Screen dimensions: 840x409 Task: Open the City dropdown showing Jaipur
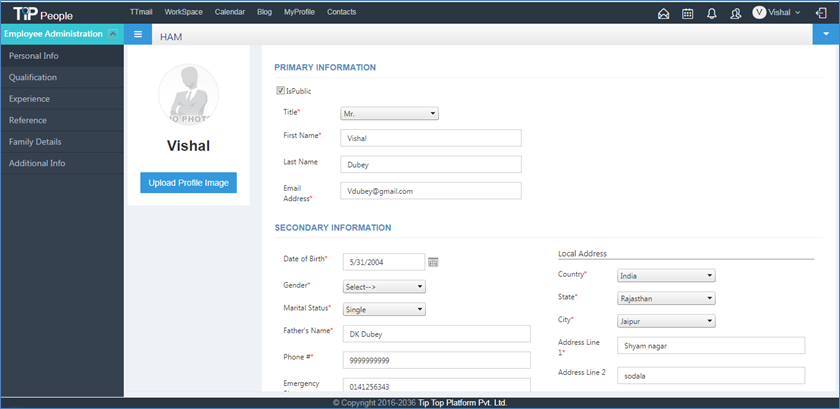(666, 321)
